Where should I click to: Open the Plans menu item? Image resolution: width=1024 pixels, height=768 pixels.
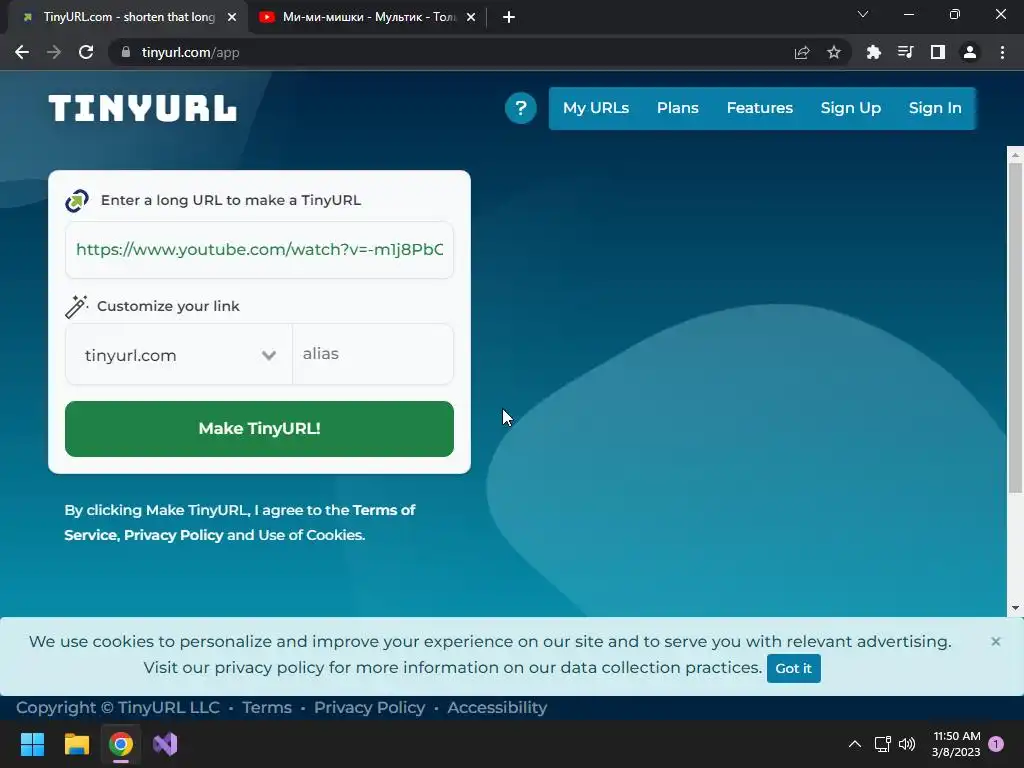click(x=677, y=108)
